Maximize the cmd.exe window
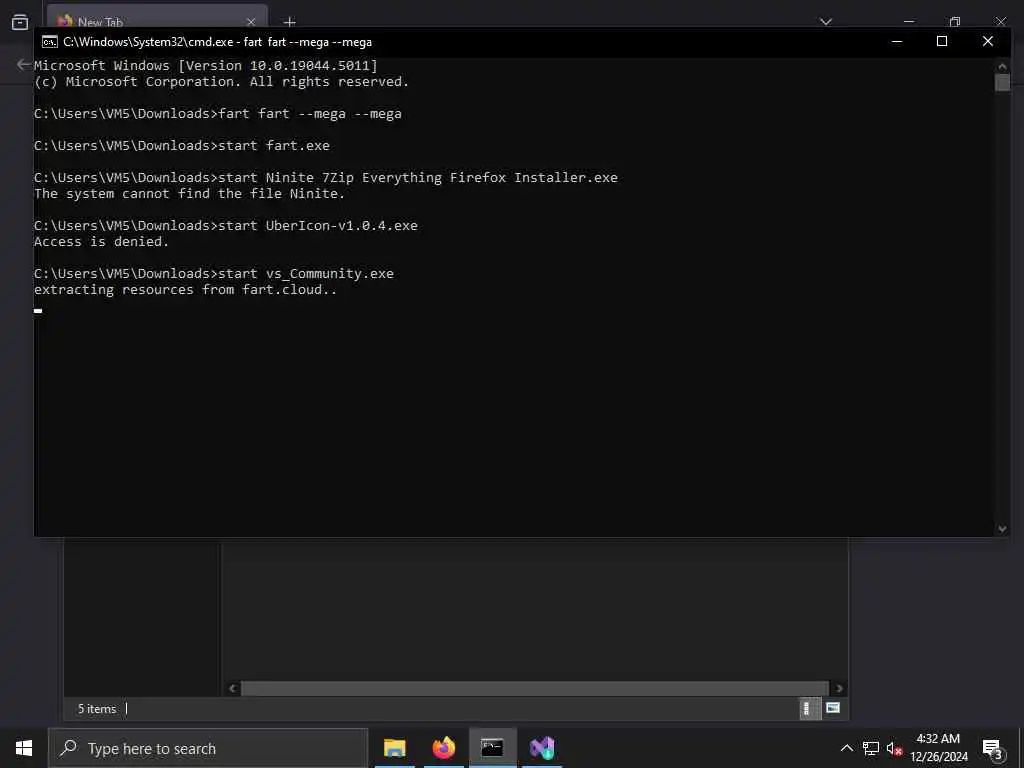 [x=942, y=42]
